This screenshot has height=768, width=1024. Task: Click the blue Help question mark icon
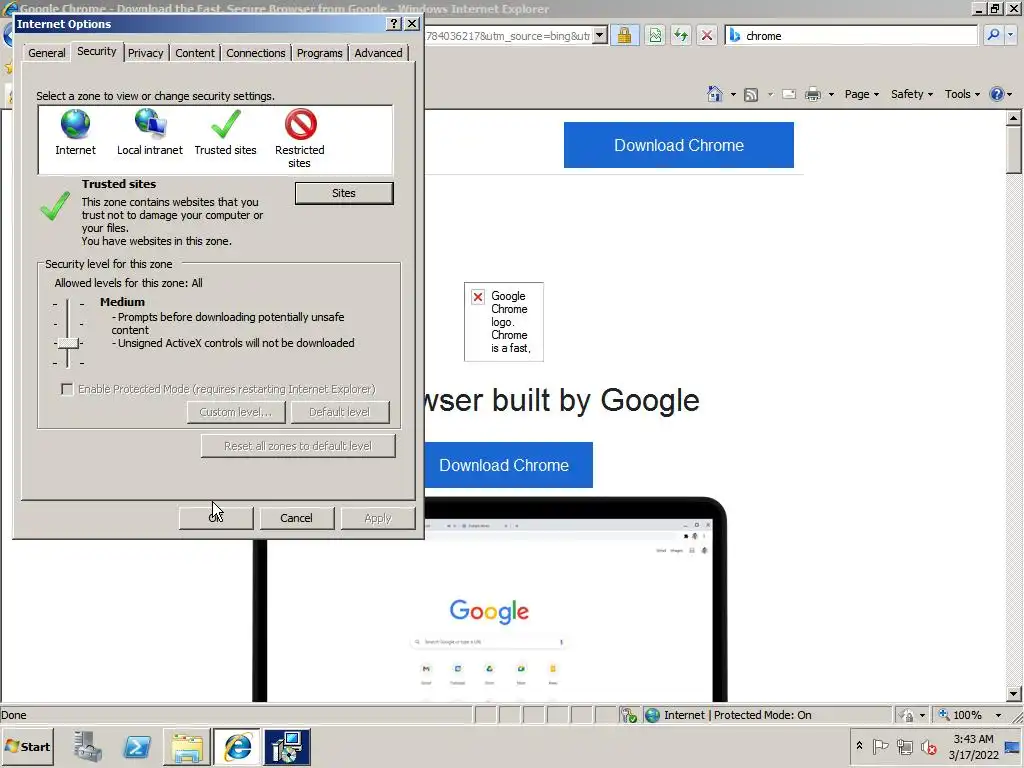click(x=997, y=94)
